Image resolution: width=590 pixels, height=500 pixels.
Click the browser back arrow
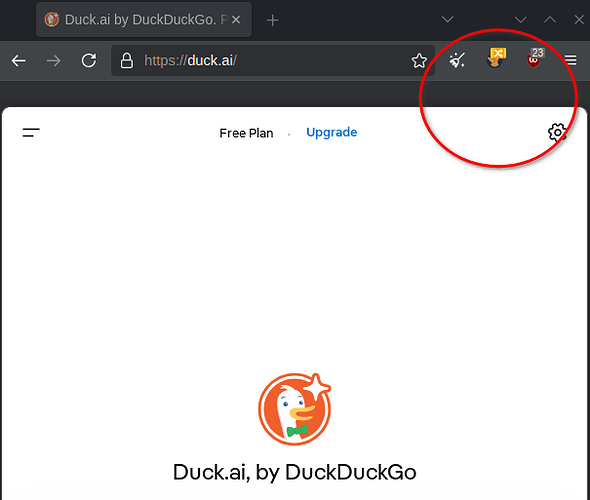point(18,61)
